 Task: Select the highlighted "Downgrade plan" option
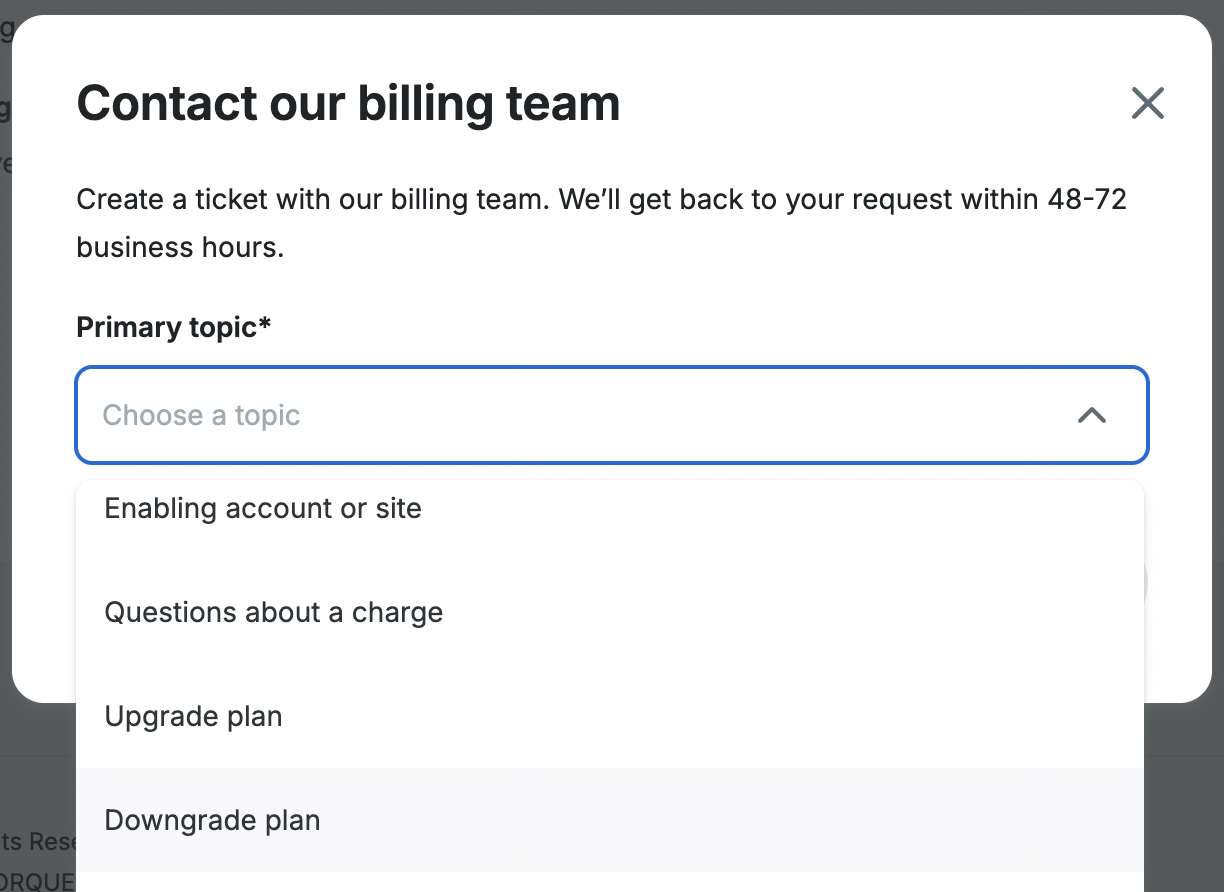212,820
